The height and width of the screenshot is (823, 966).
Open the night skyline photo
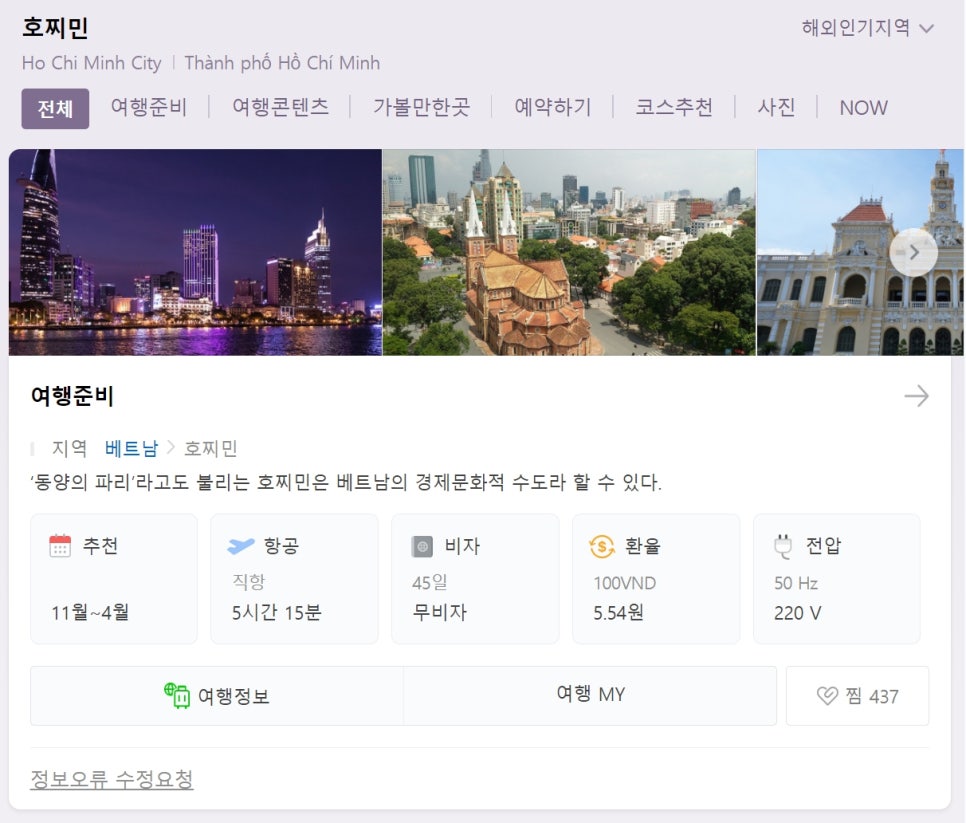[195, 252]
